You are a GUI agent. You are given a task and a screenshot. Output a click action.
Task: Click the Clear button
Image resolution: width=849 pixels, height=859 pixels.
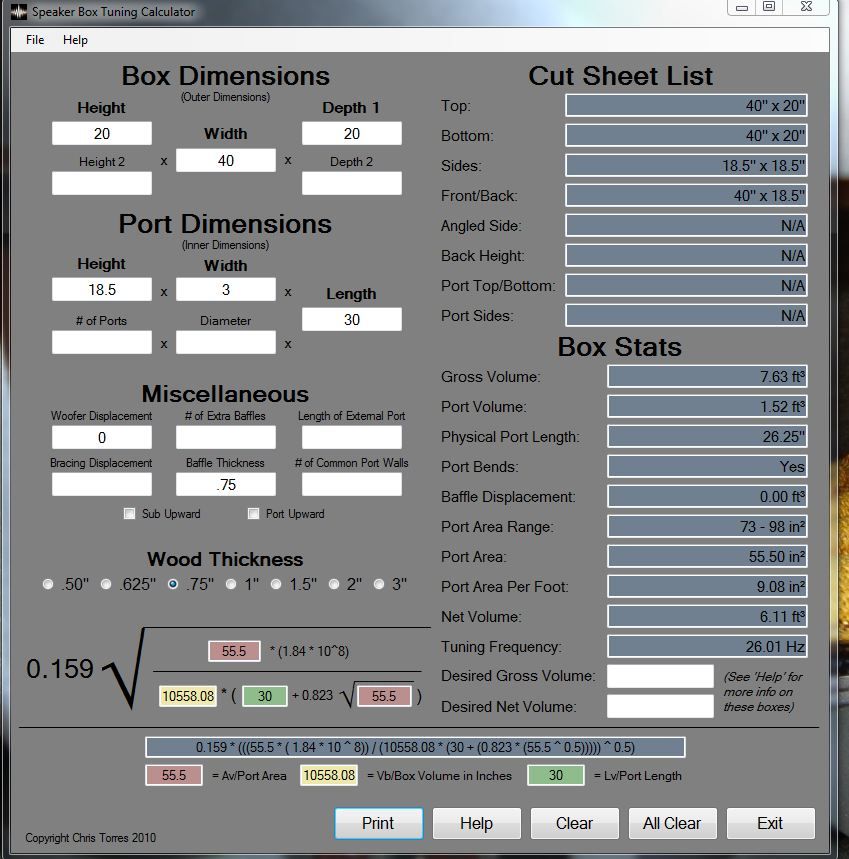pos(575,823)
